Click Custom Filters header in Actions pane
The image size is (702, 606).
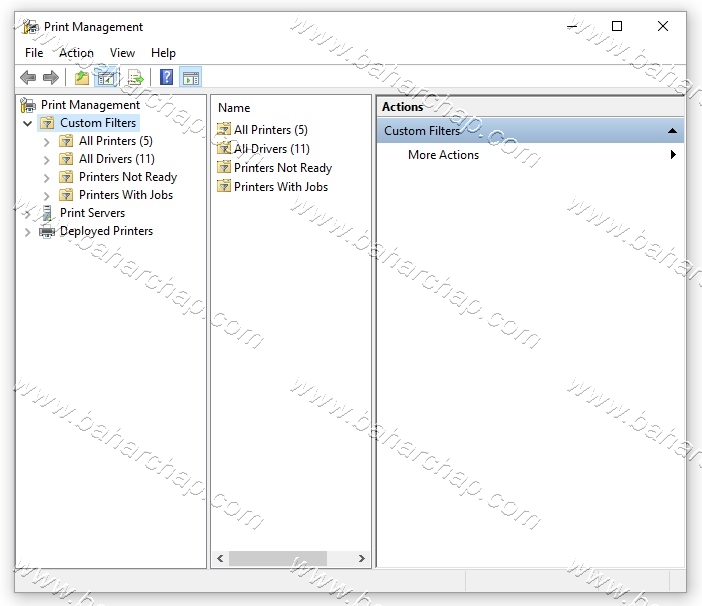click(x=530, y=131)
